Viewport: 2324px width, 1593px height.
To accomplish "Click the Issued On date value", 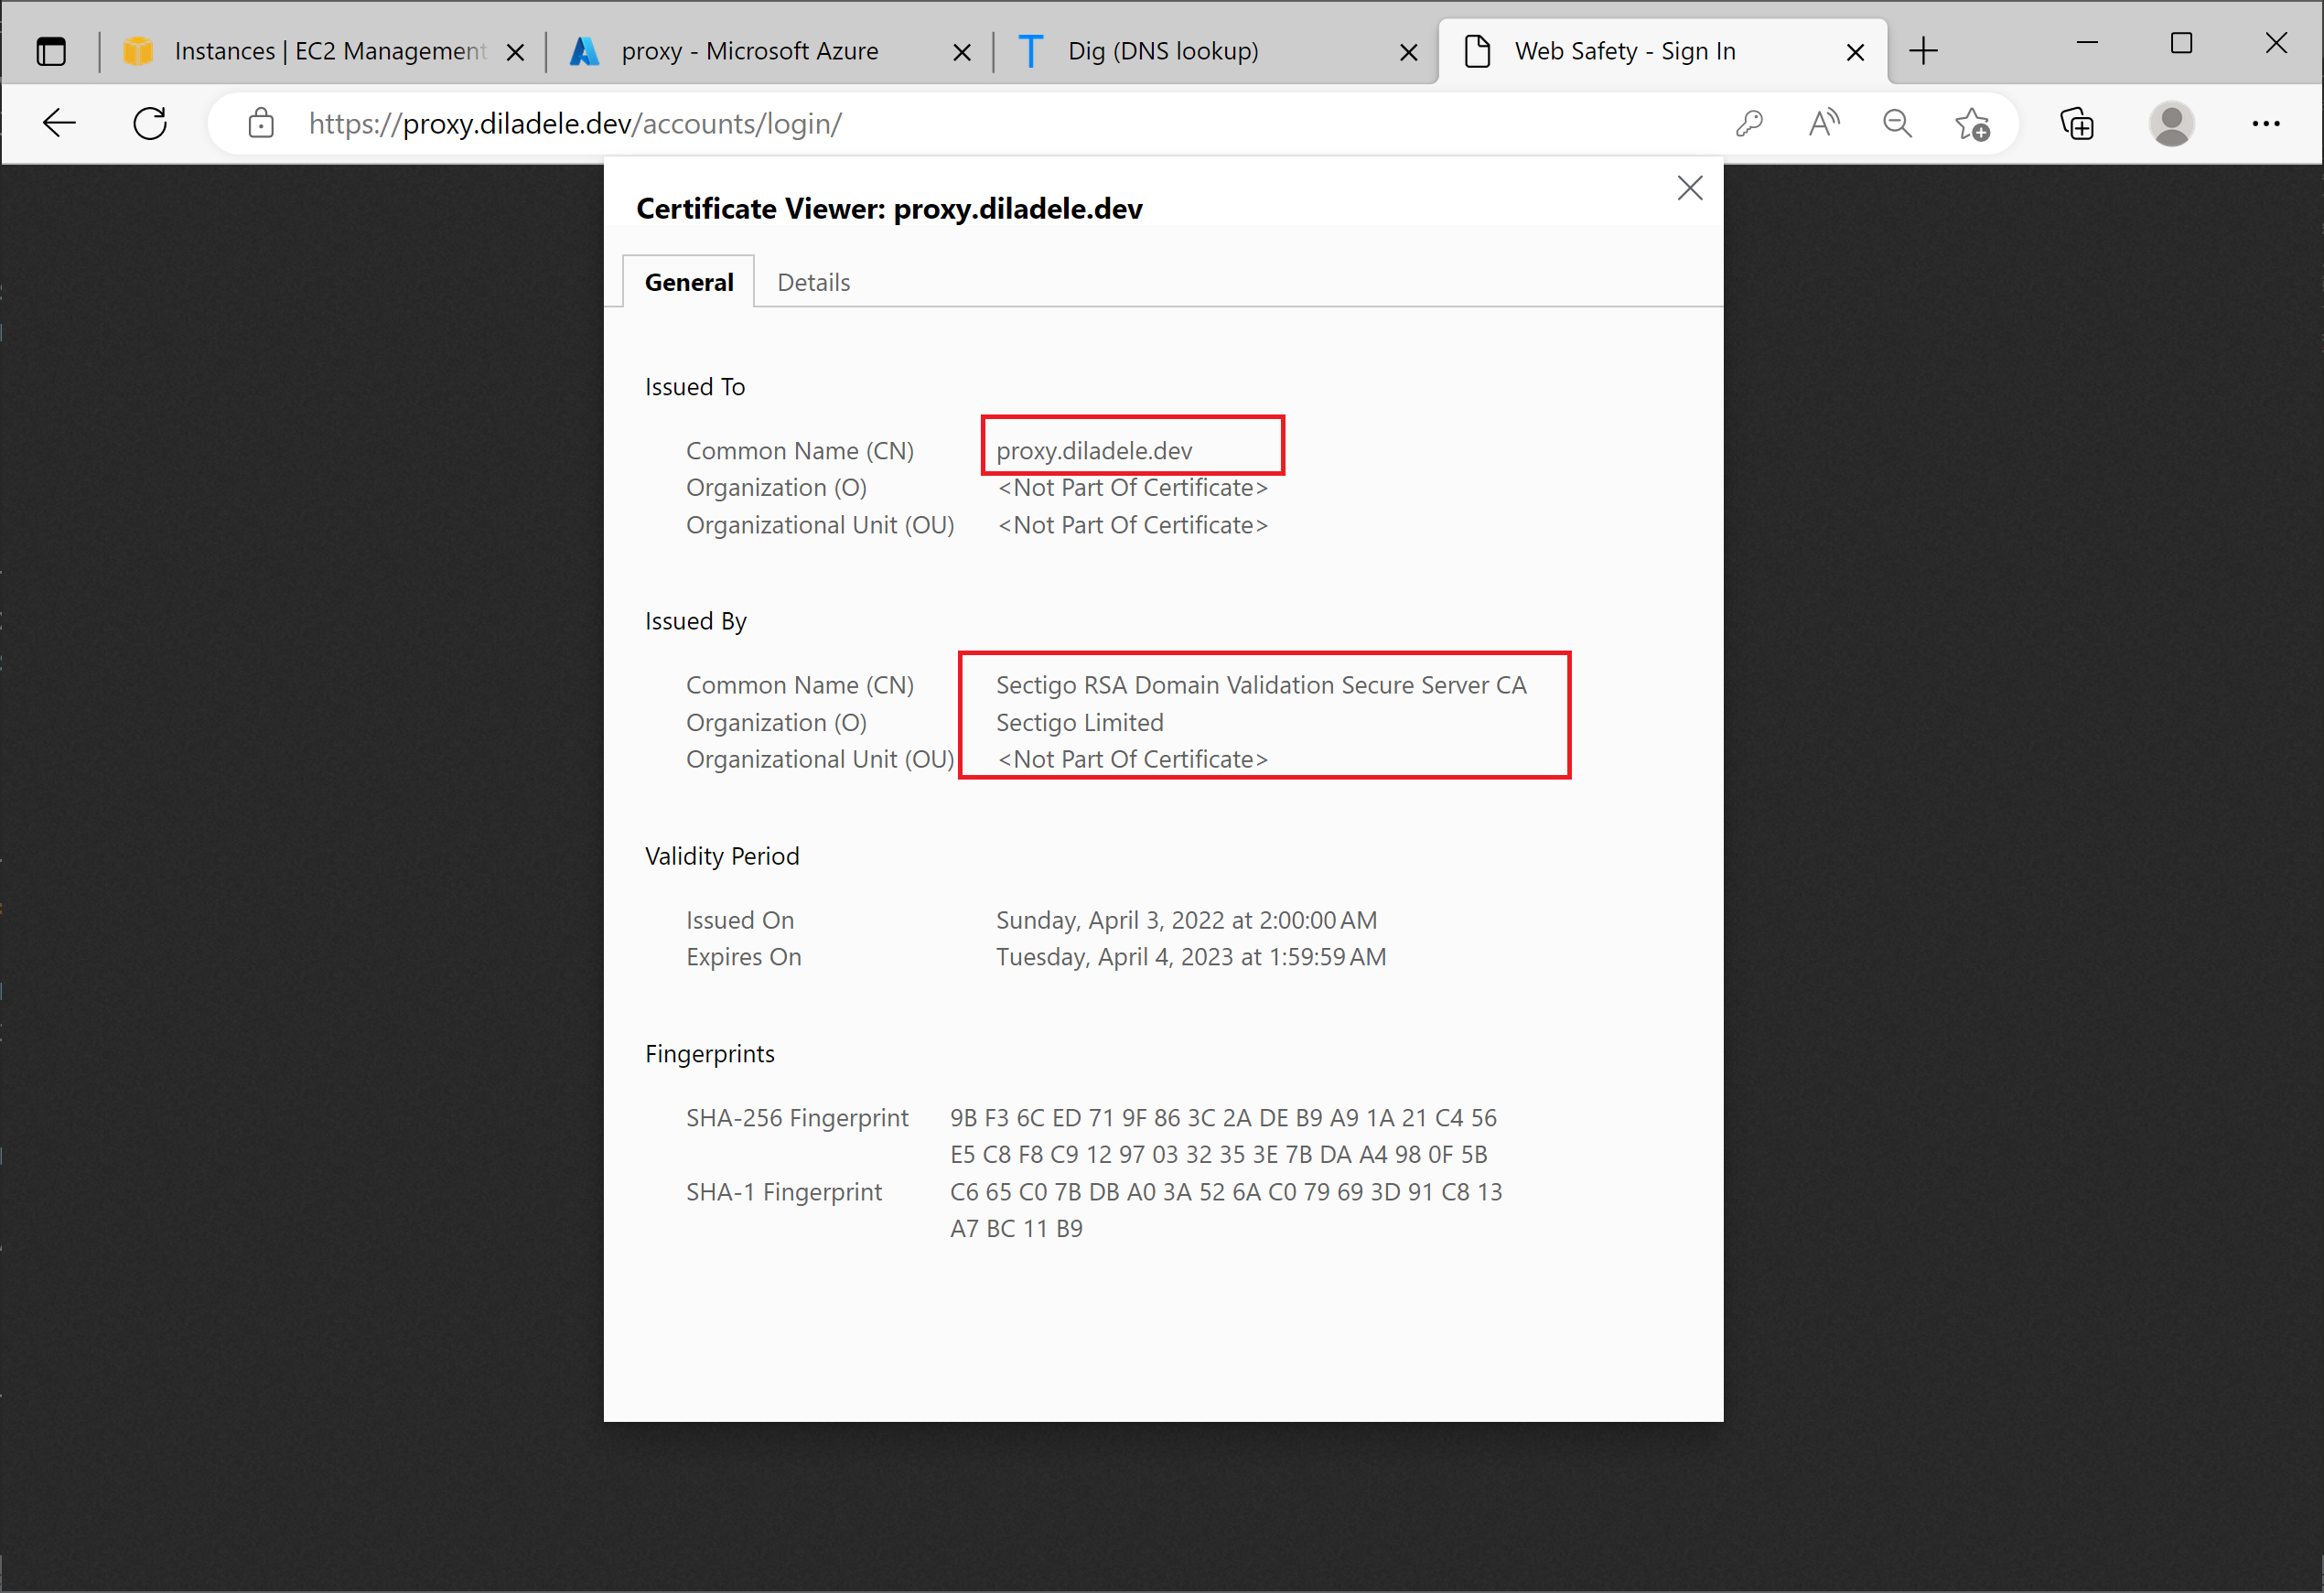I will 1186,920.
